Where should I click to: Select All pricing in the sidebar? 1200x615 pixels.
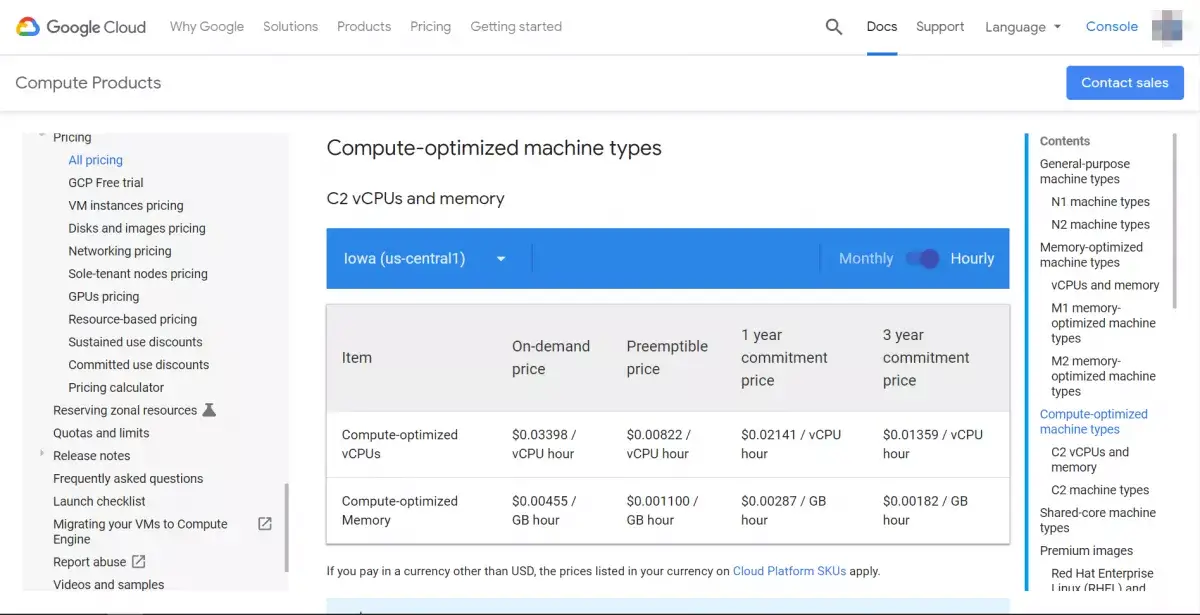[96, 160]
